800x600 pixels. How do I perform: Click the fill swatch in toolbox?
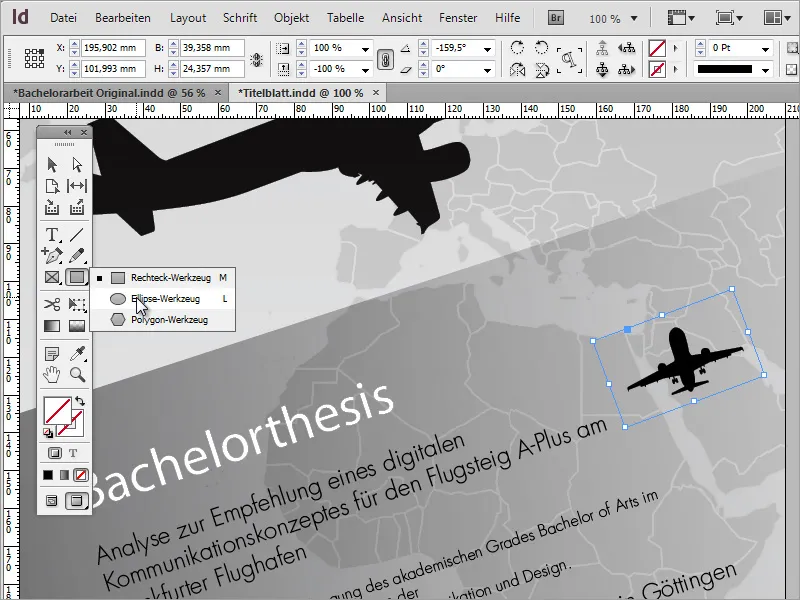[x=57, y=411]
